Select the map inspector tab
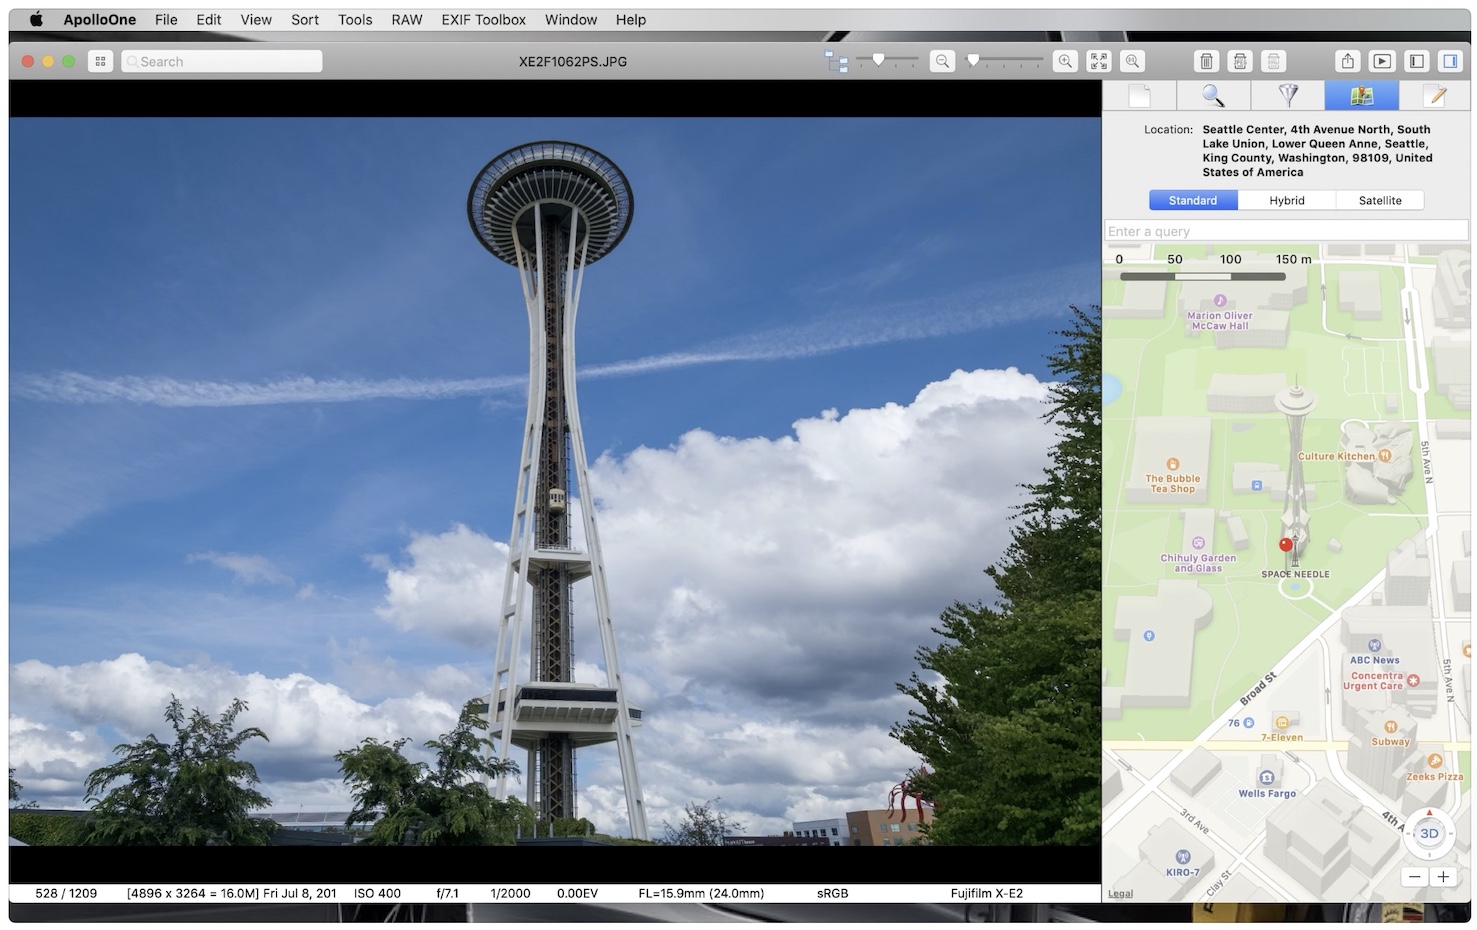This screenshot has width=1477, height=930. click(x=1361, y=95)
